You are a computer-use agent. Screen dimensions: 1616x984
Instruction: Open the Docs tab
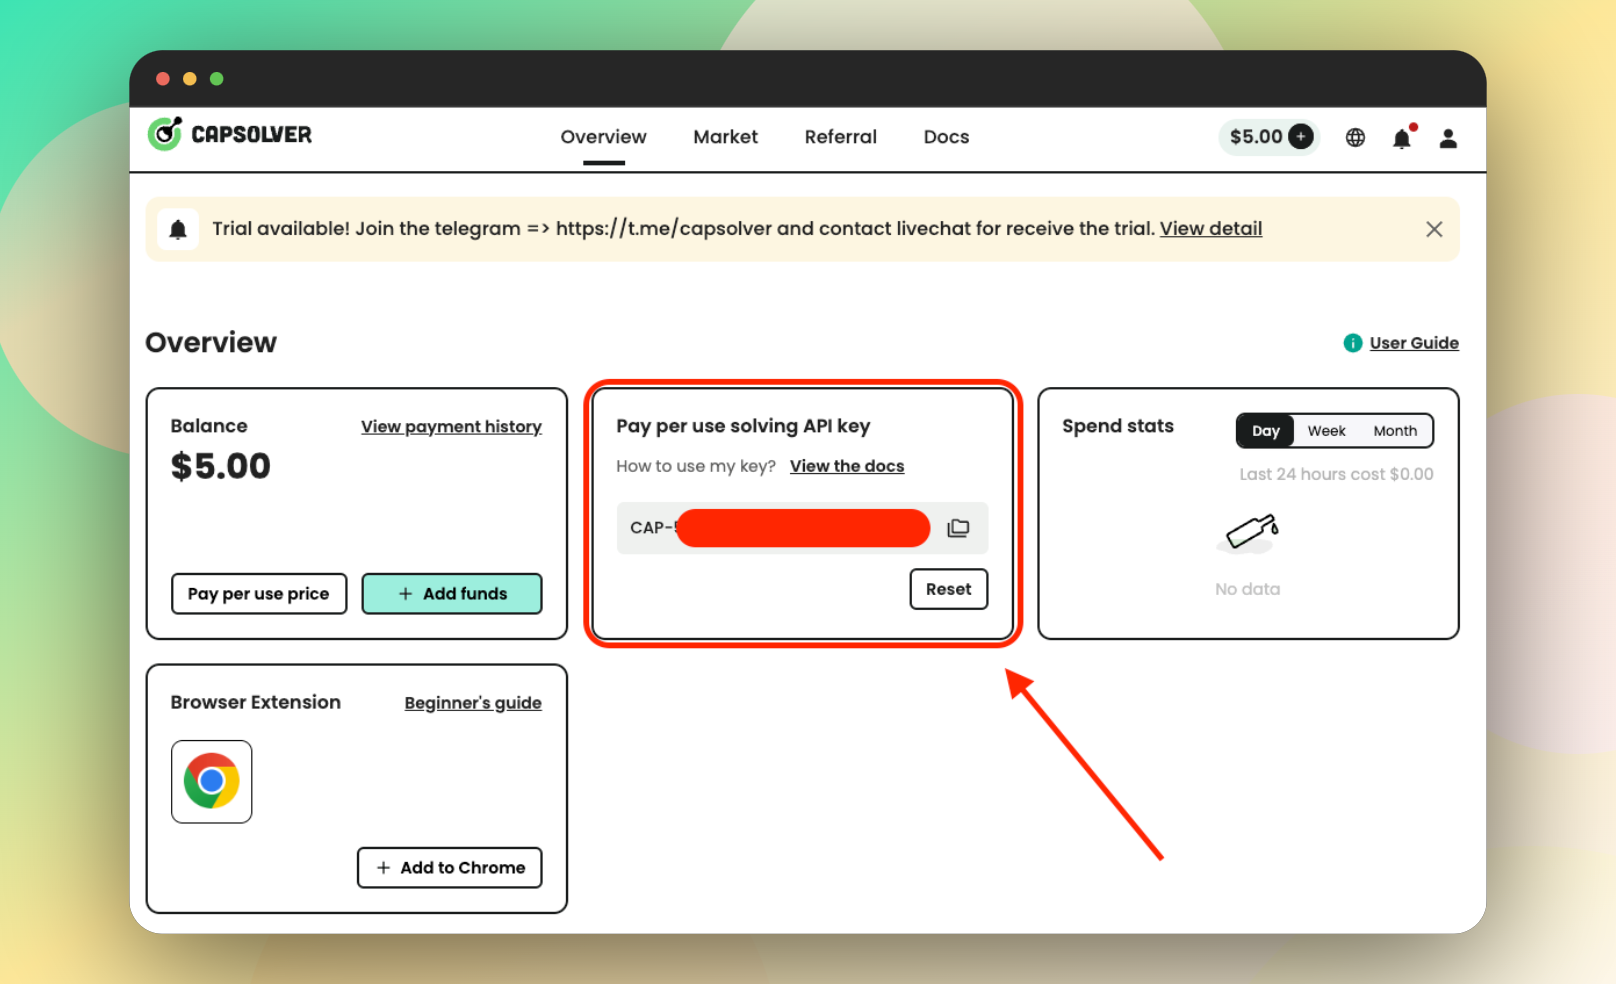click(945, 137)
